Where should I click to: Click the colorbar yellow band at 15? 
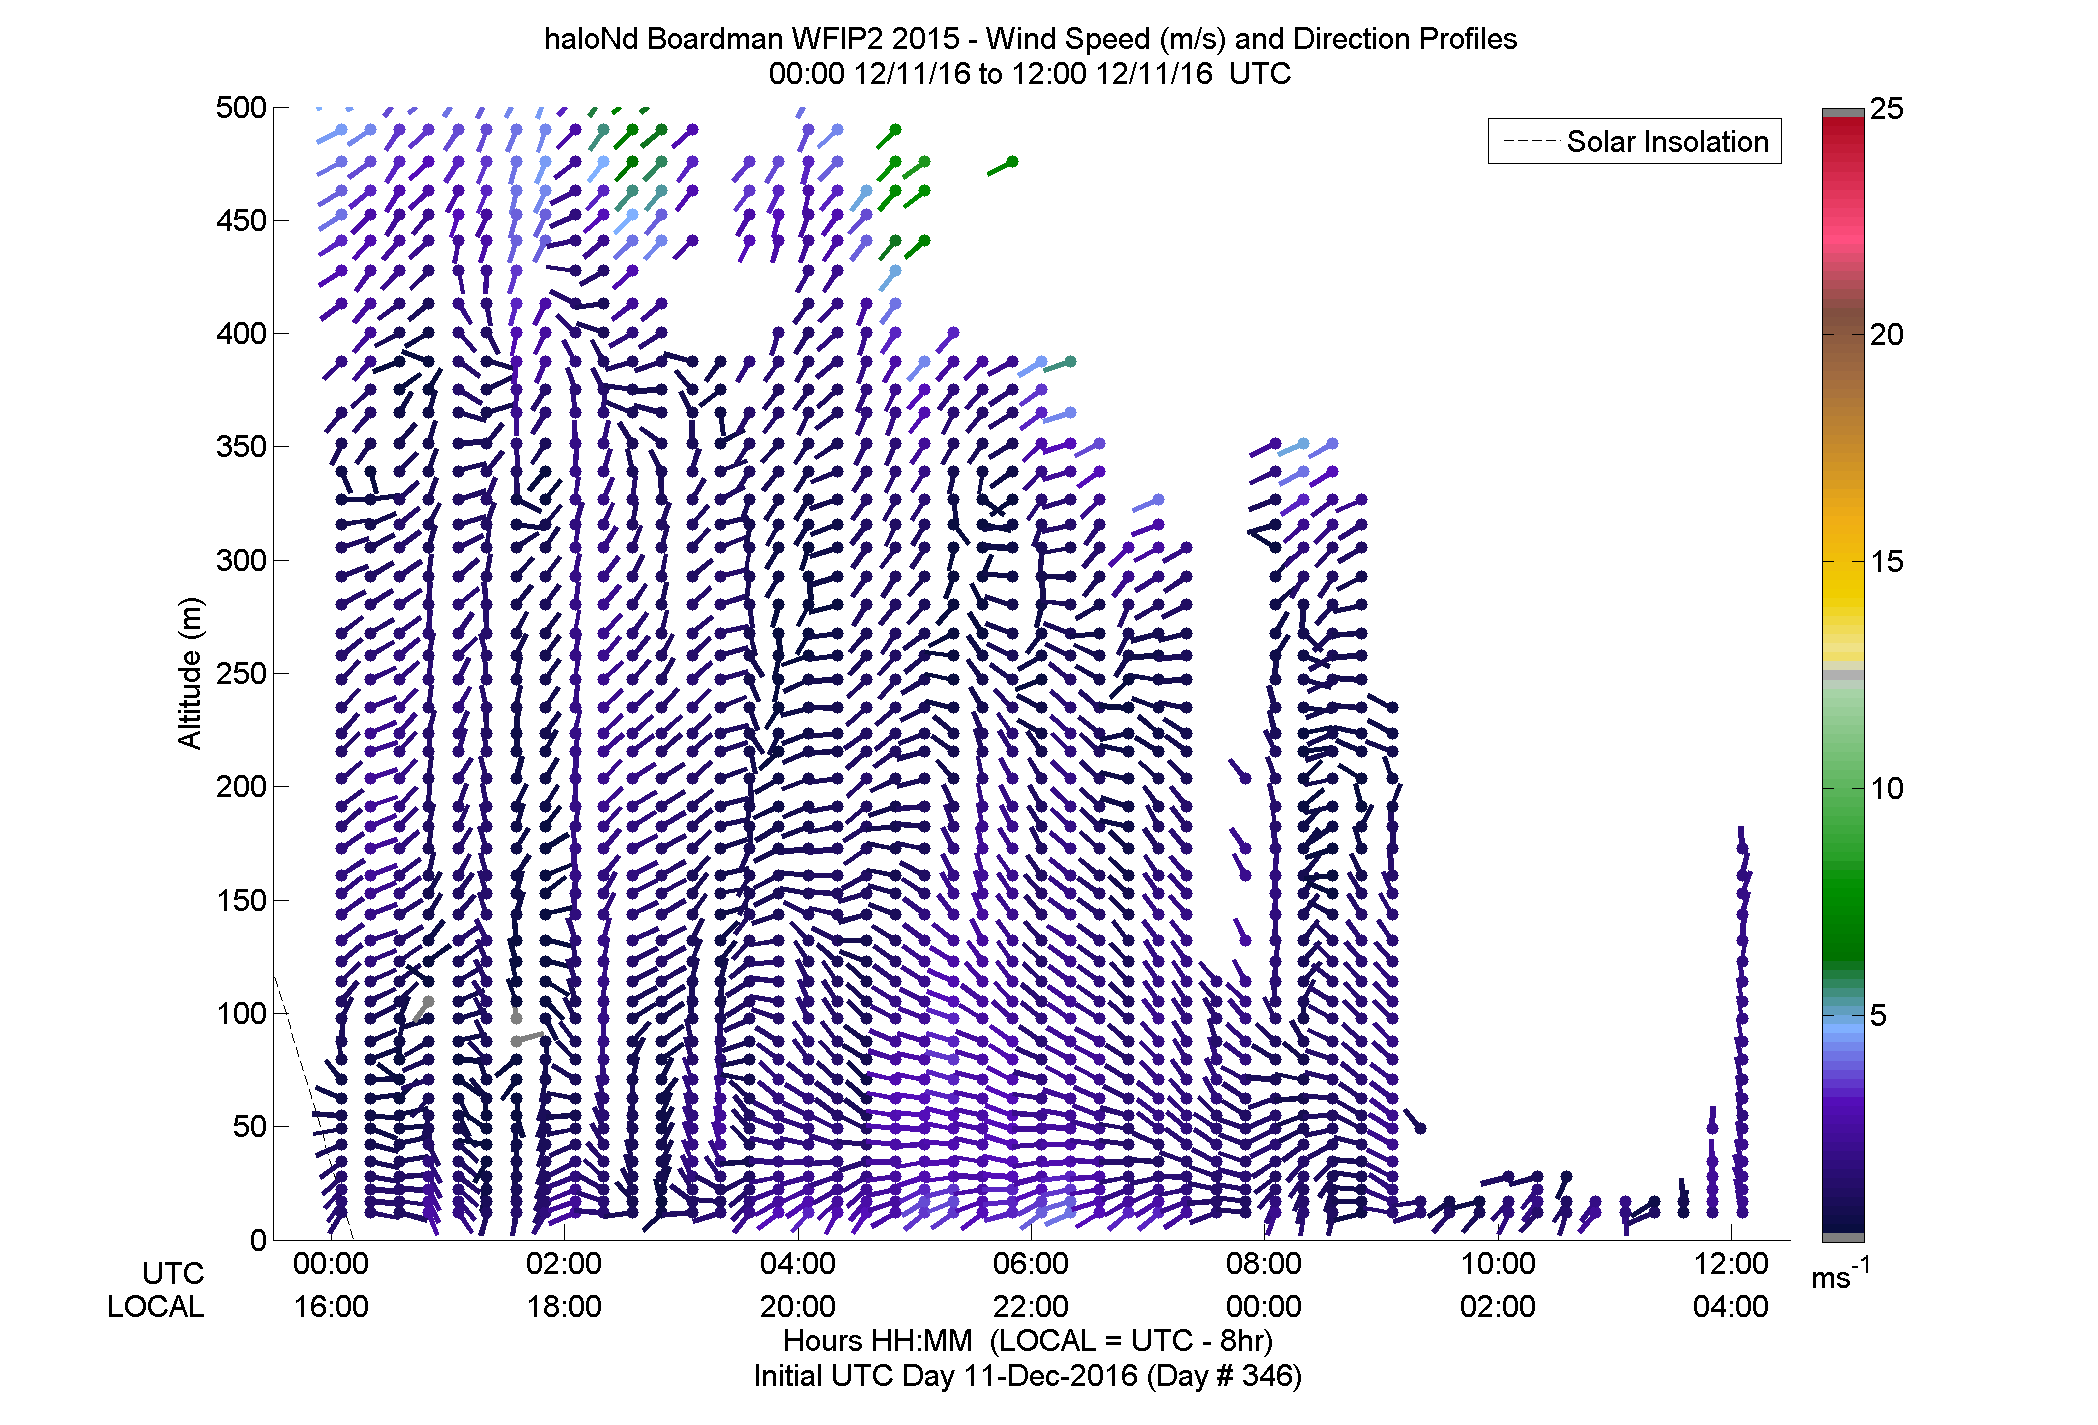pyautogui.click(x=1843, y=561)
